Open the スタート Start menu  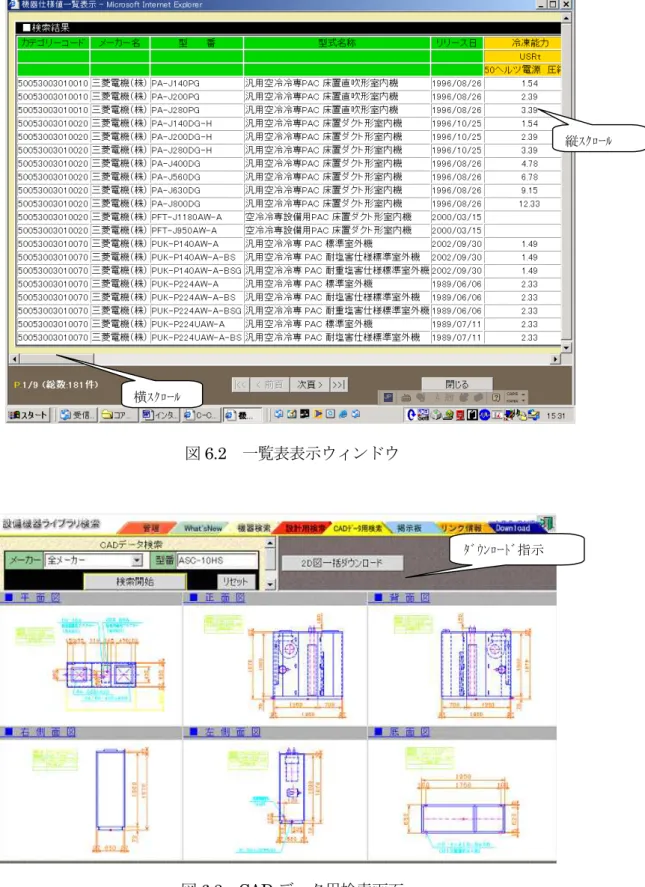[x=28, y=415]
